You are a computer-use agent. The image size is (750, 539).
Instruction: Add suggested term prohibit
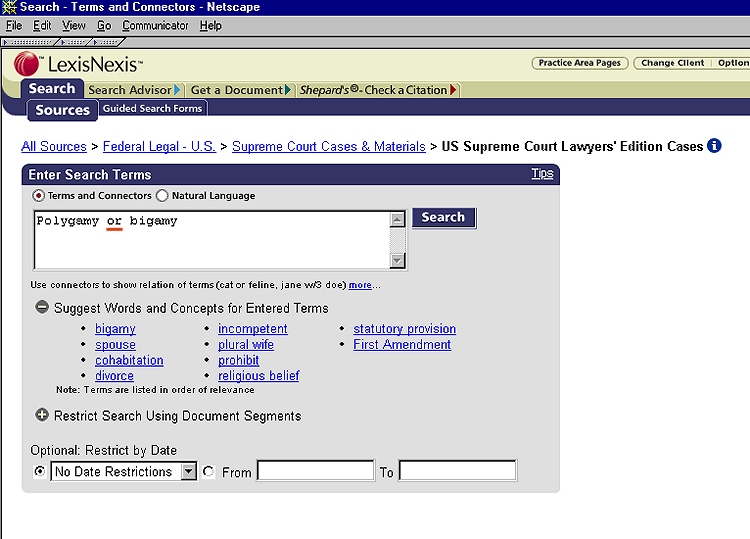click(238, 360)
